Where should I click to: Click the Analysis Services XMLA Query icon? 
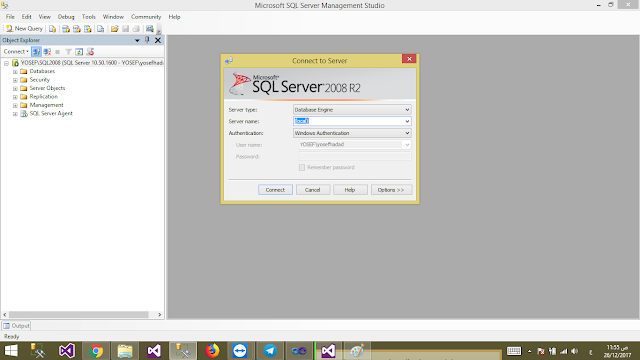click(87, 29)
